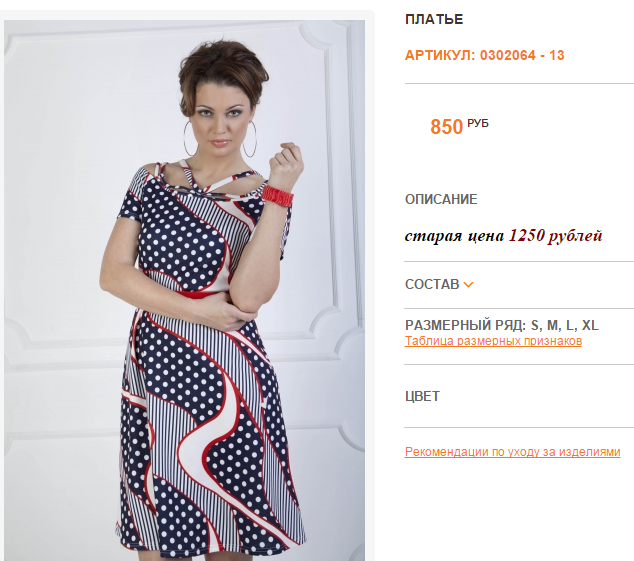Click the старая цена italic text
634x561 pixels.
454,235
